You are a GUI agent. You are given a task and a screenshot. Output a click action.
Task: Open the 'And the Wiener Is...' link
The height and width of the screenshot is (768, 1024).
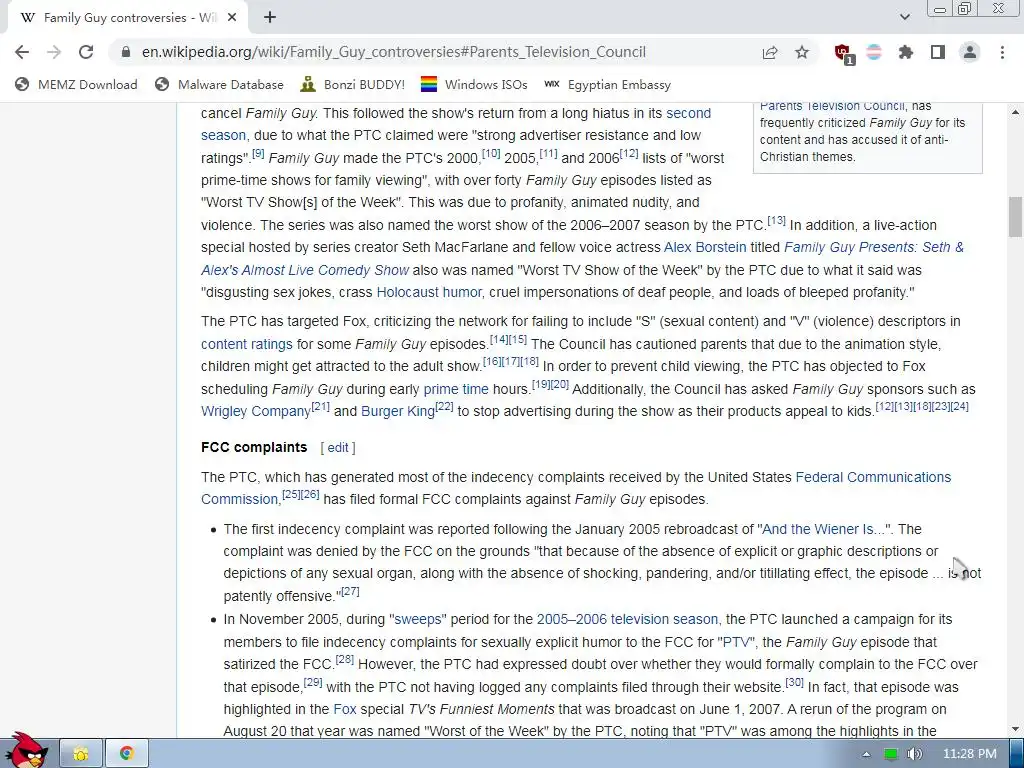[x=822, y=530]
